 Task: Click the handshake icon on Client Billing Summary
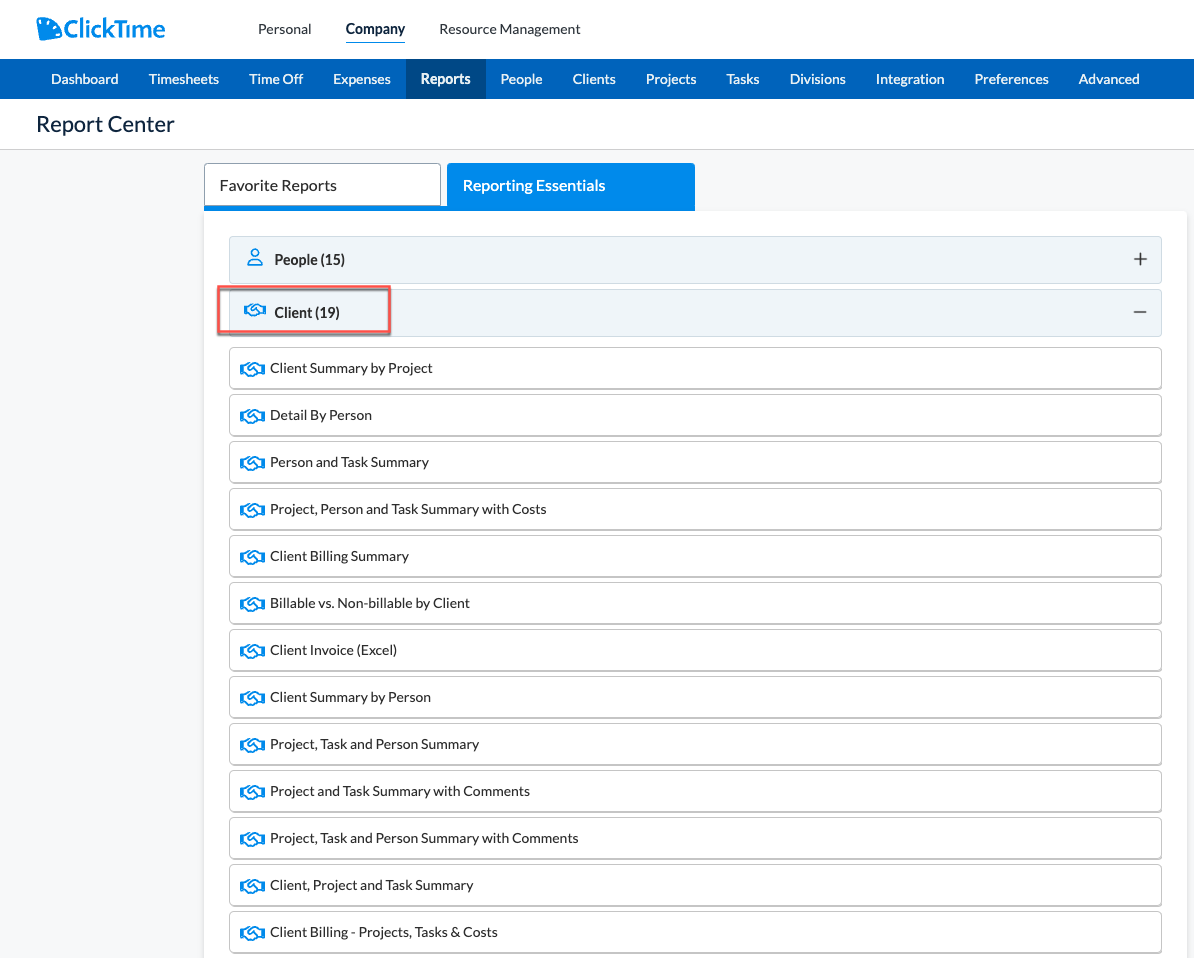click(x=252, y=556)
